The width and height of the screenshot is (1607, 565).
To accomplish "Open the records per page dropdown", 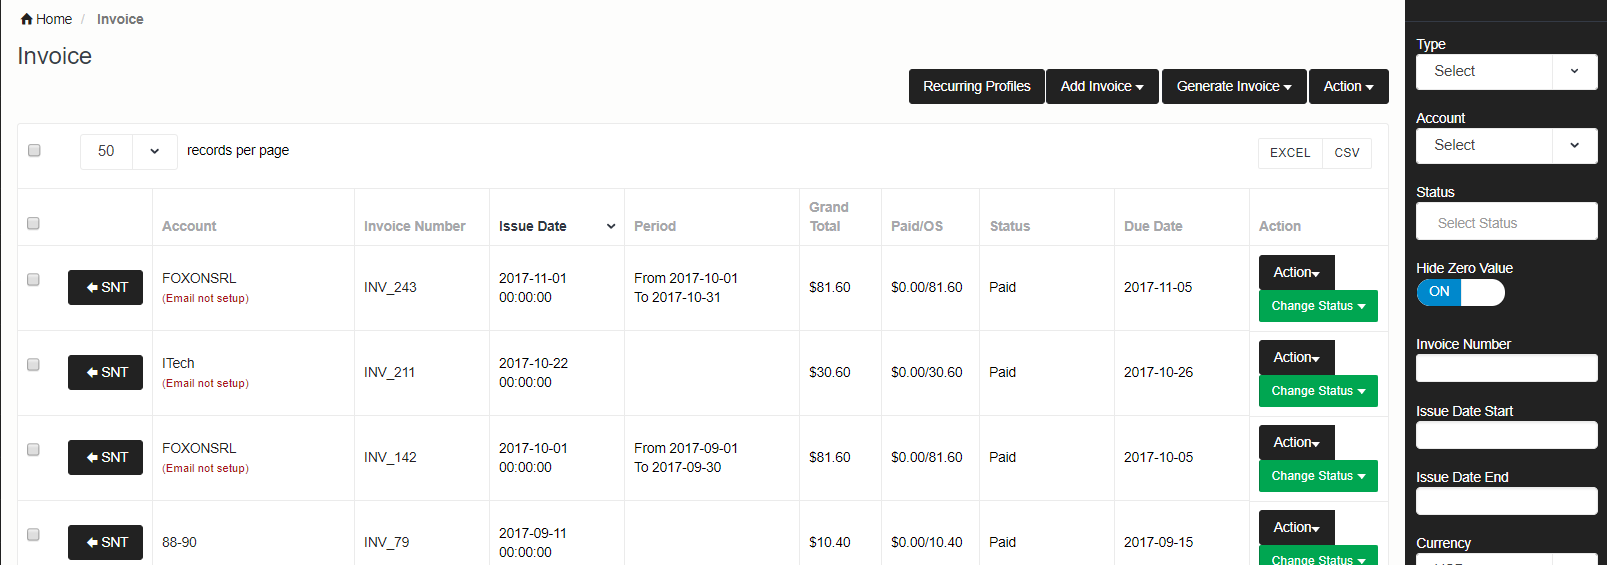I will (x=129, y=151).
